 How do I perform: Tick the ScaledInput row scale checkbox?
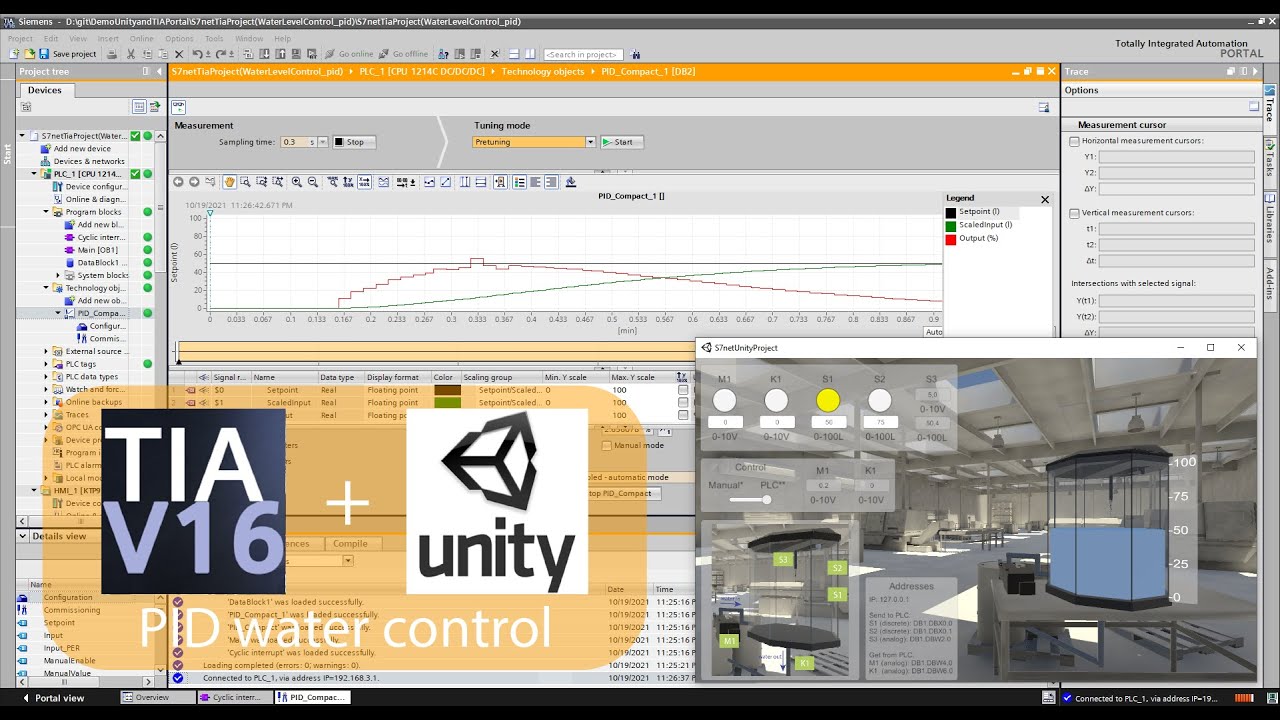click(x=683, y=402)
